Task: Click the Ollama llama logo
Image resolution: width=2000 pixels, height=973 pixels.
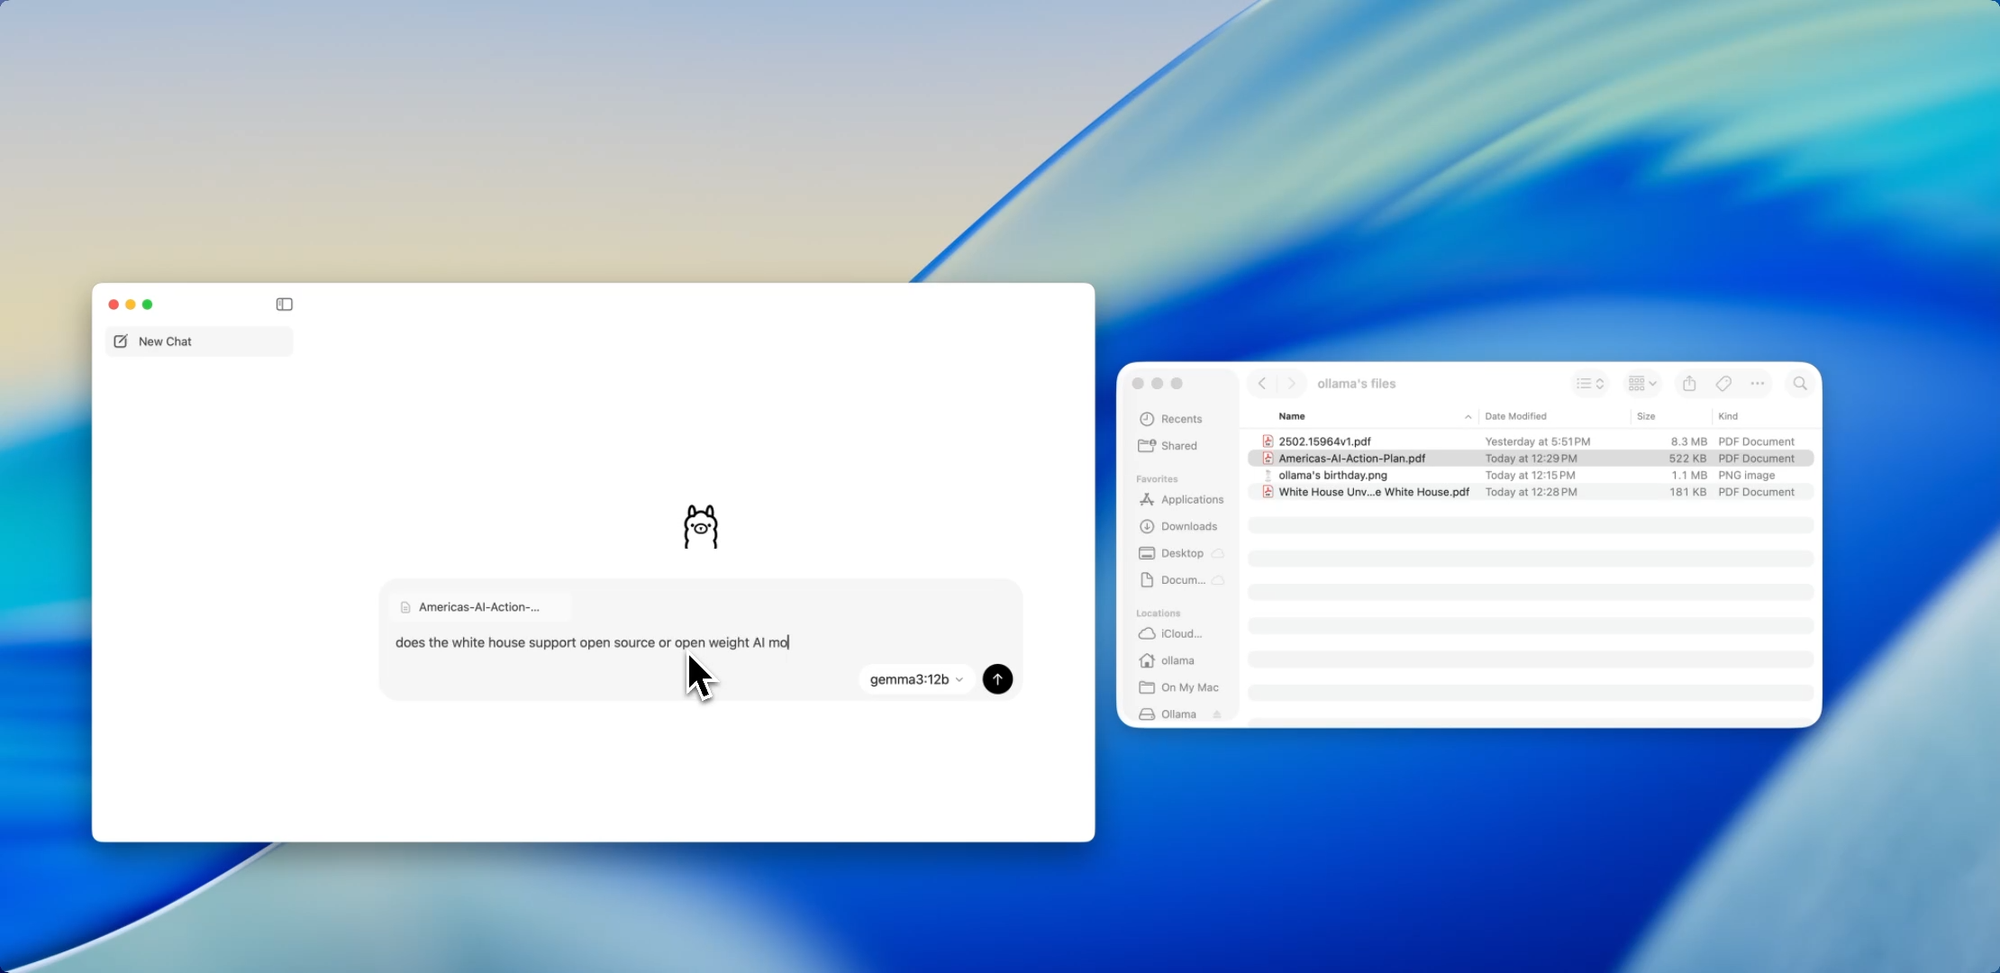Action: (701, 527)
